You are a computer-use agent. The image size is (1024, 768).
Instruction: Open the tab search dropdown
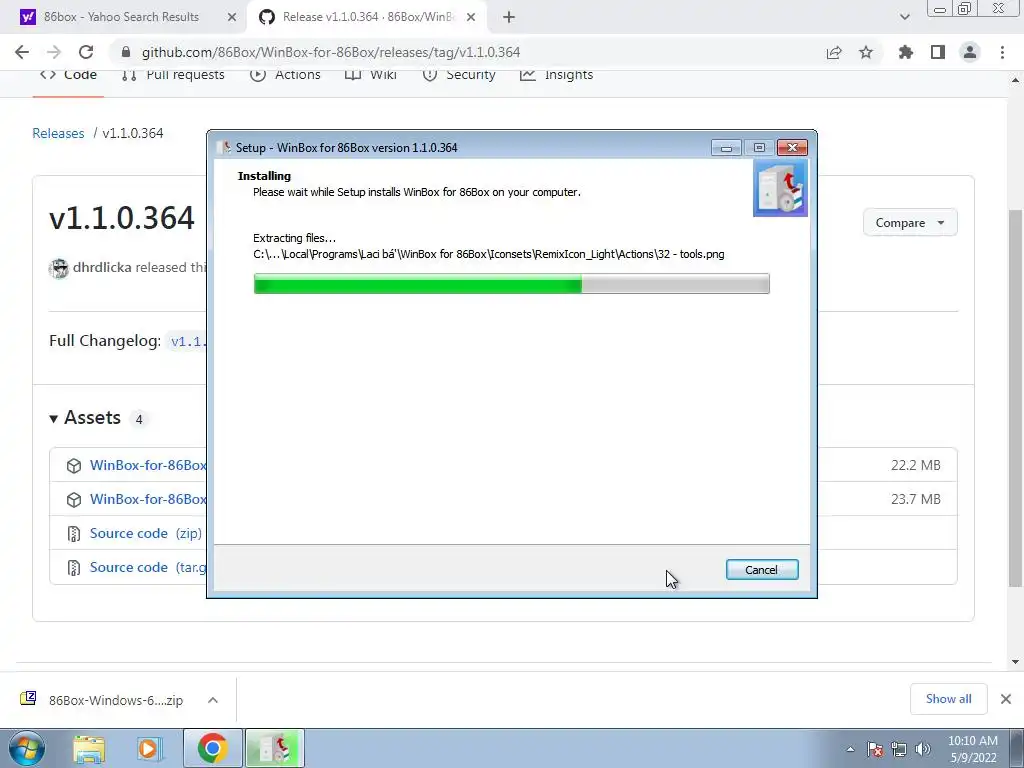coord(904,17)
